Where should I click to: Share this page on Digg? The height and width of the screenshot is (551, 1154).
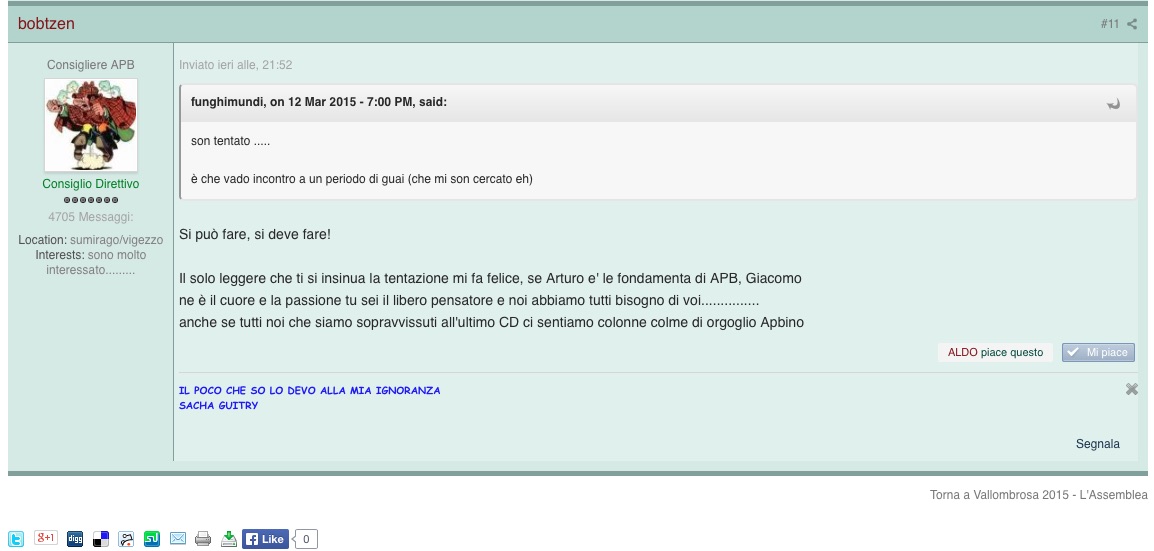click(x=75, y=539)
